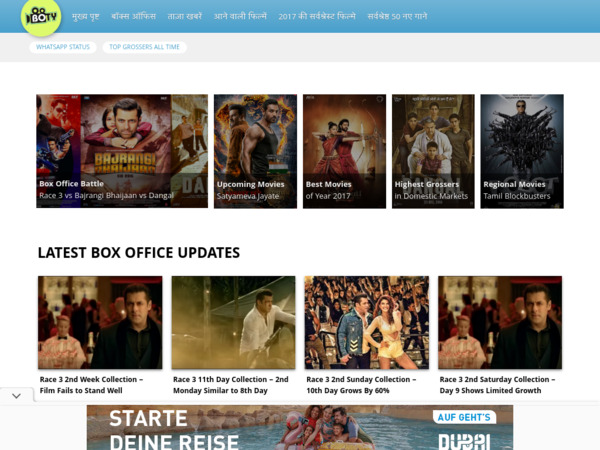Screen dimensions: 600x450
Task: Collapse the bottom ad with chevron
Action: click(x=16, y=396)
